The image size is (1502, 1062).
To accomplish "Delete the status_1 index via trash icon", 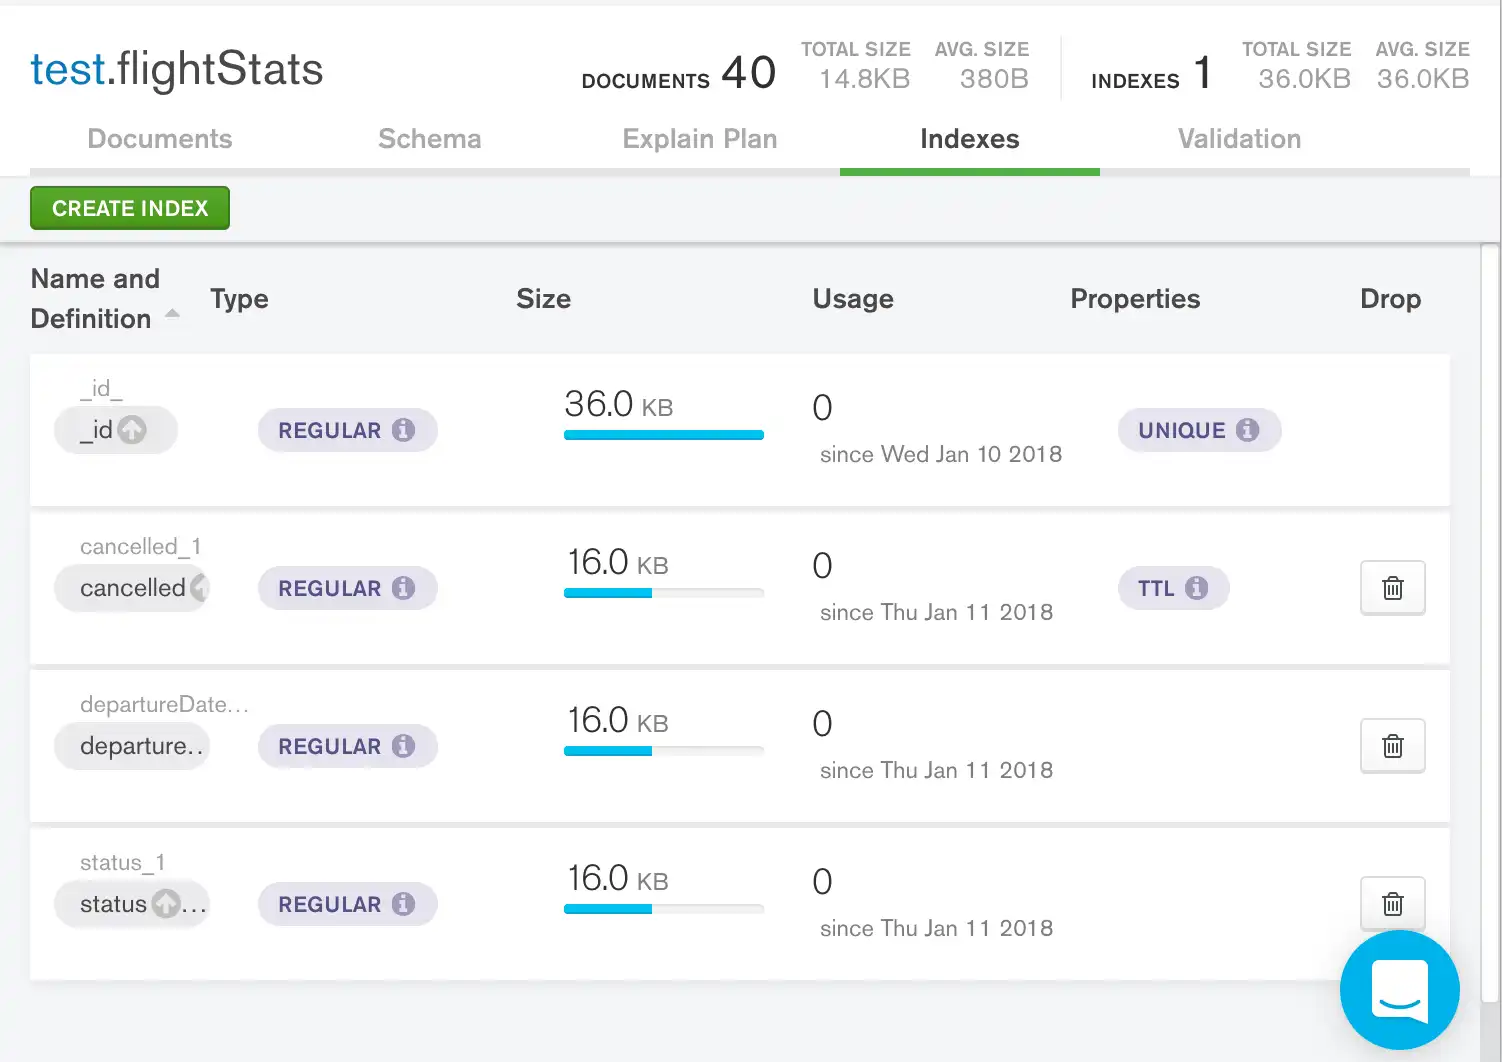I will coord(1392,904).
